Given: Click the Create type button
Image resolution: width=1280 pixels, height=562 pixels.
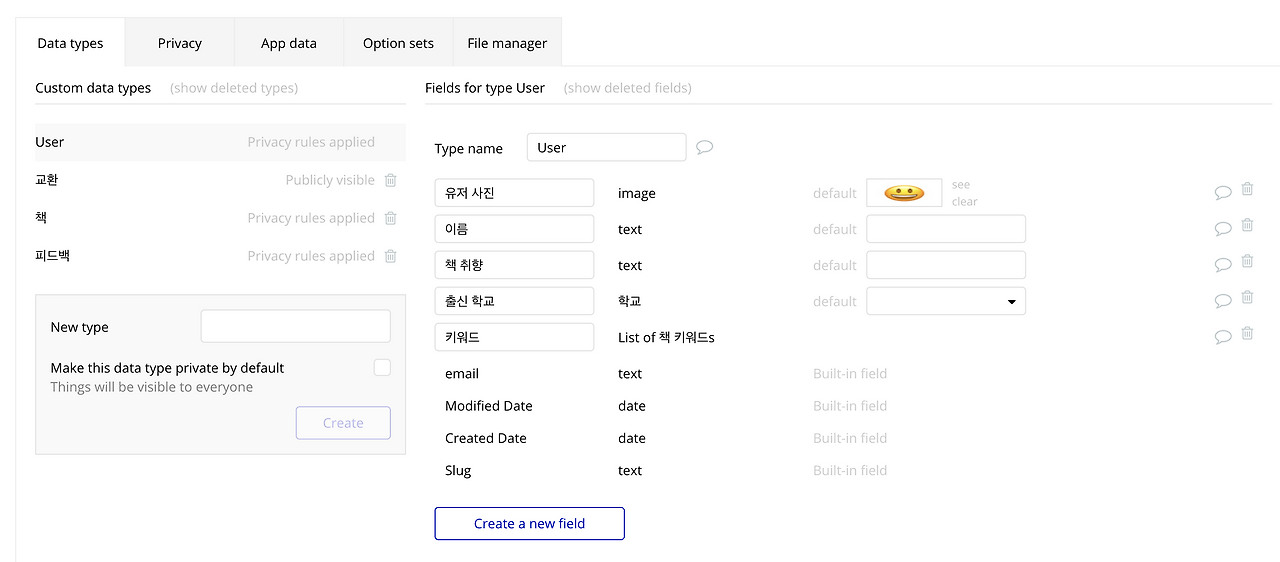Looking at the screenshot, I should (x=343, y=423).
